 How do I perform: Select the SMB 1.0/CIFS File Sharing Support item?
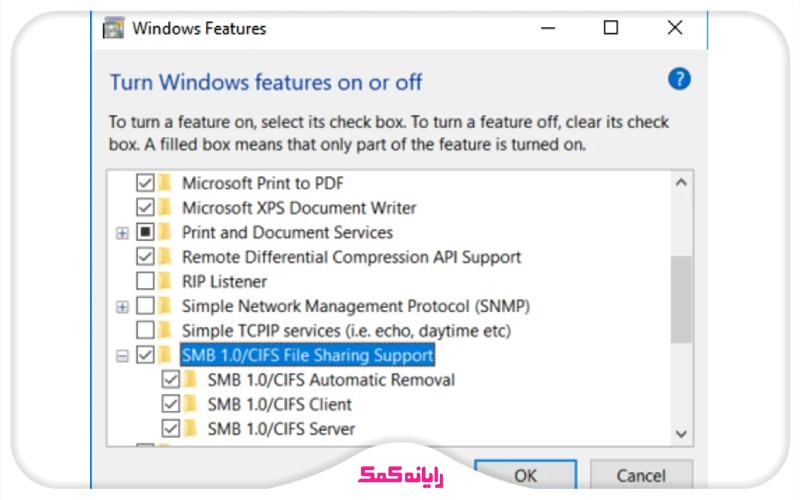click(x=307, y=355)
